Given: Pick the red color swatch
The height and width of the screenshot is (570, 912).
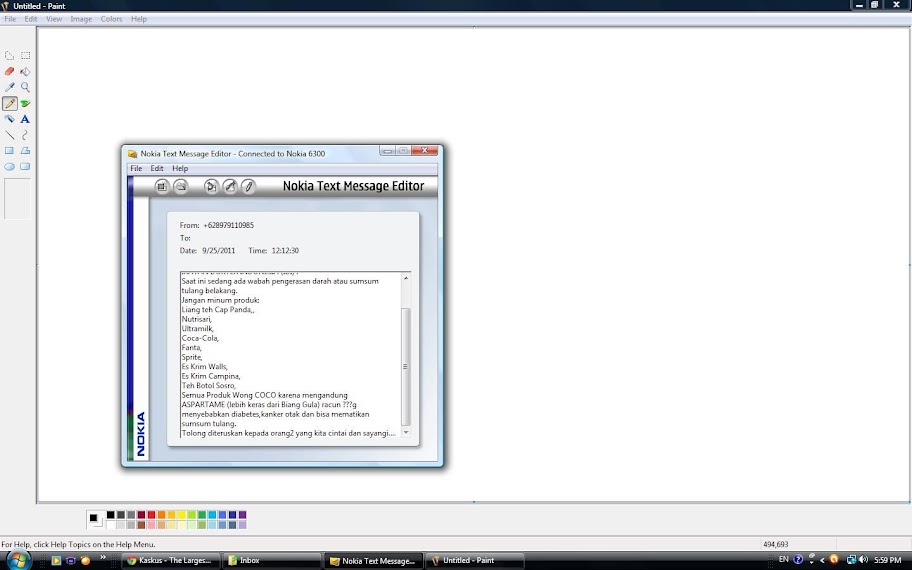Looking at the screenshot, I should click(x=151, y=515).
